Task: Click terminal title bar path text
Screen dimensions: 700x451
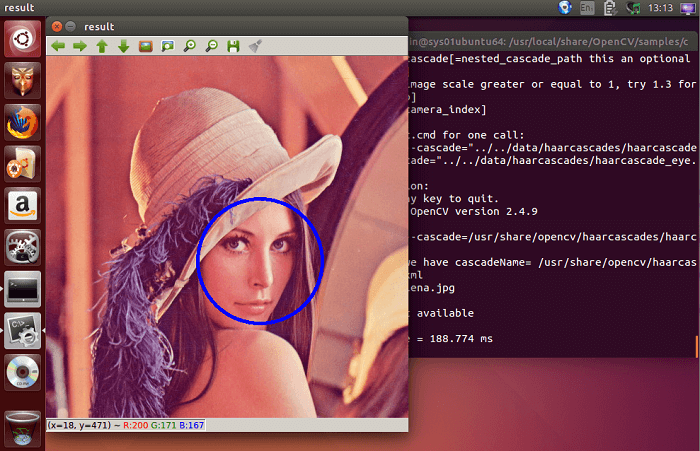Action: coord(549,42)
